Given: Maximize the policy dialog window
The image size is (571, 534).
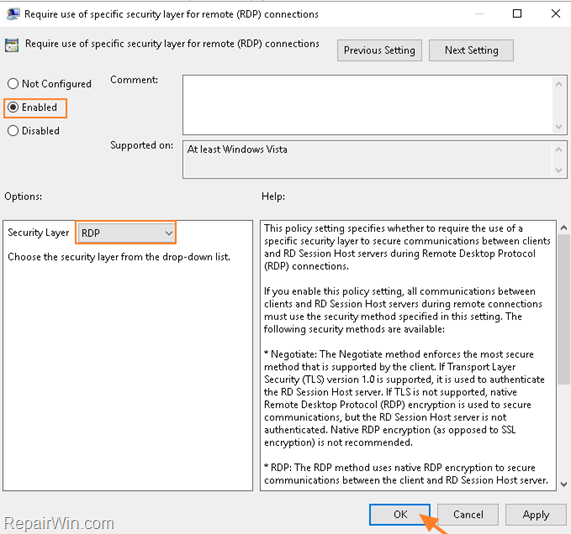Looking at the screenshot, I should [517, 14].
